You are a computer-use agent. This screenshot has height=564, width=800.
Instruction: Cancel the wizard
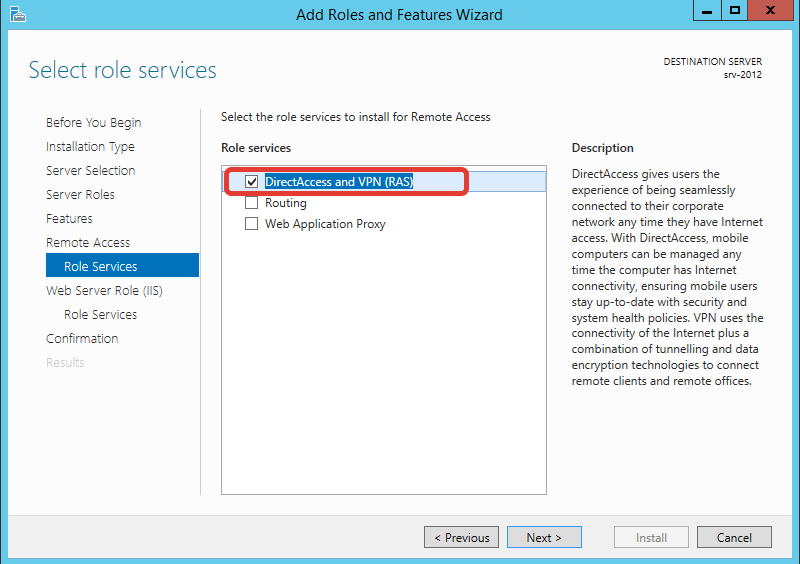pos(734,537)
